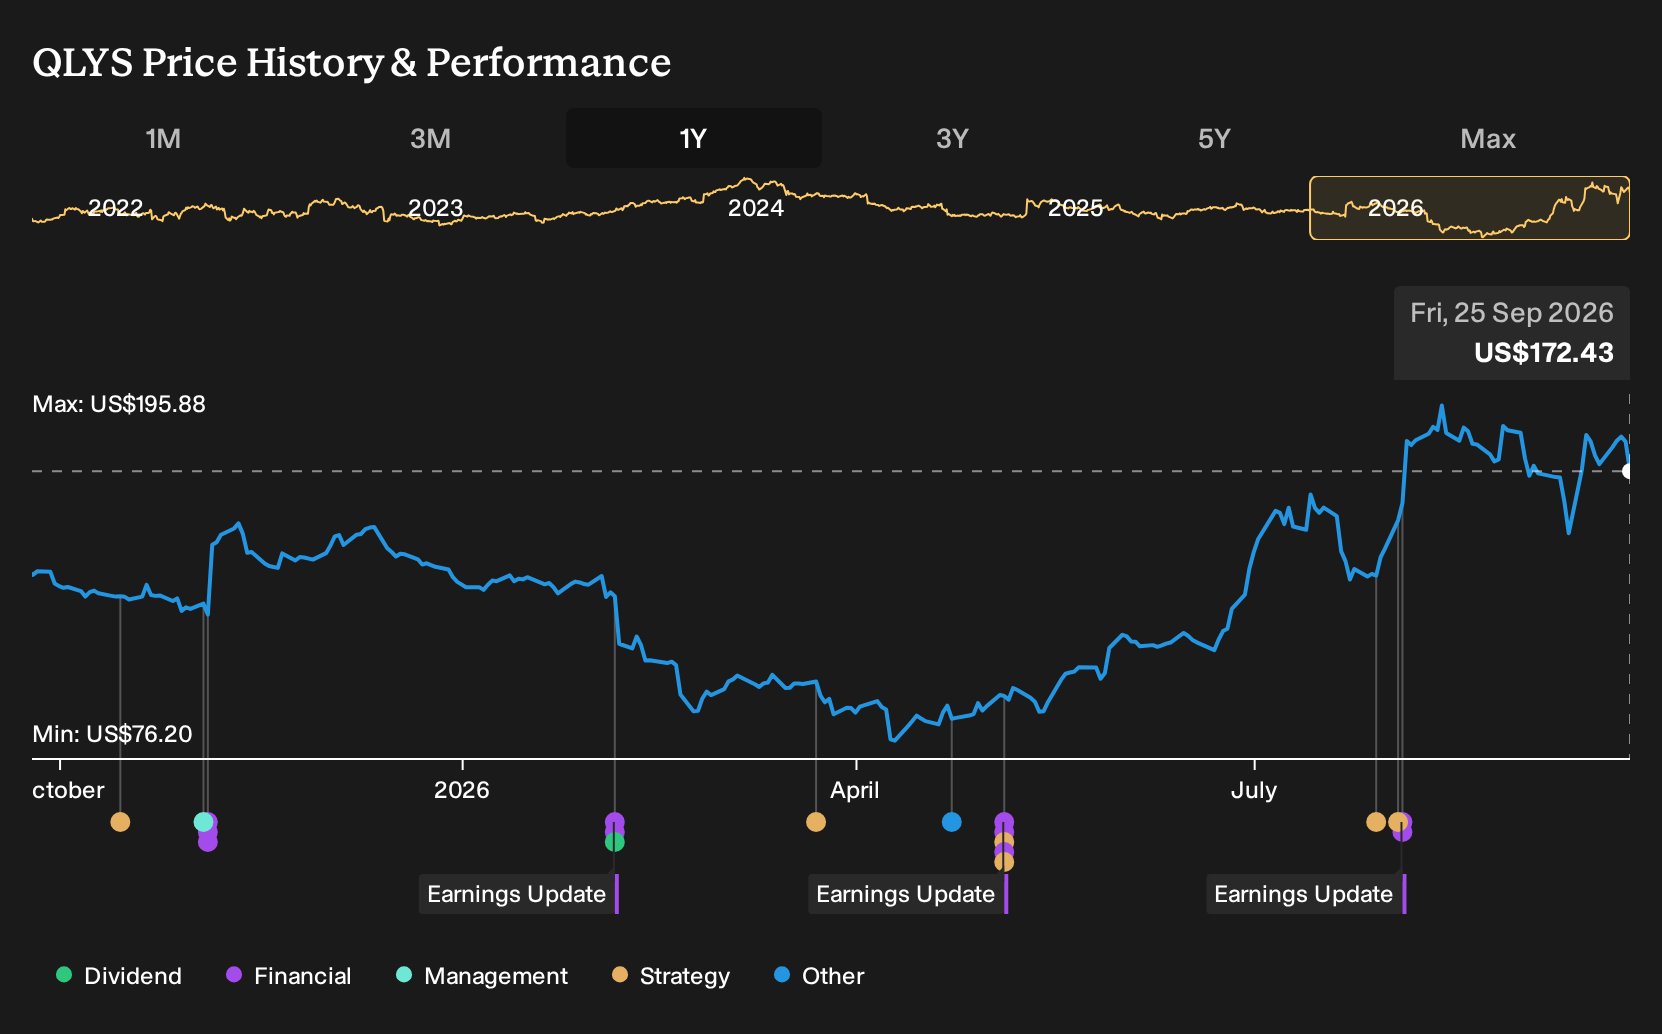Jump to 2022 on the overview chart
Viewport: 1662px width, 1034px height.
point(116,208)
